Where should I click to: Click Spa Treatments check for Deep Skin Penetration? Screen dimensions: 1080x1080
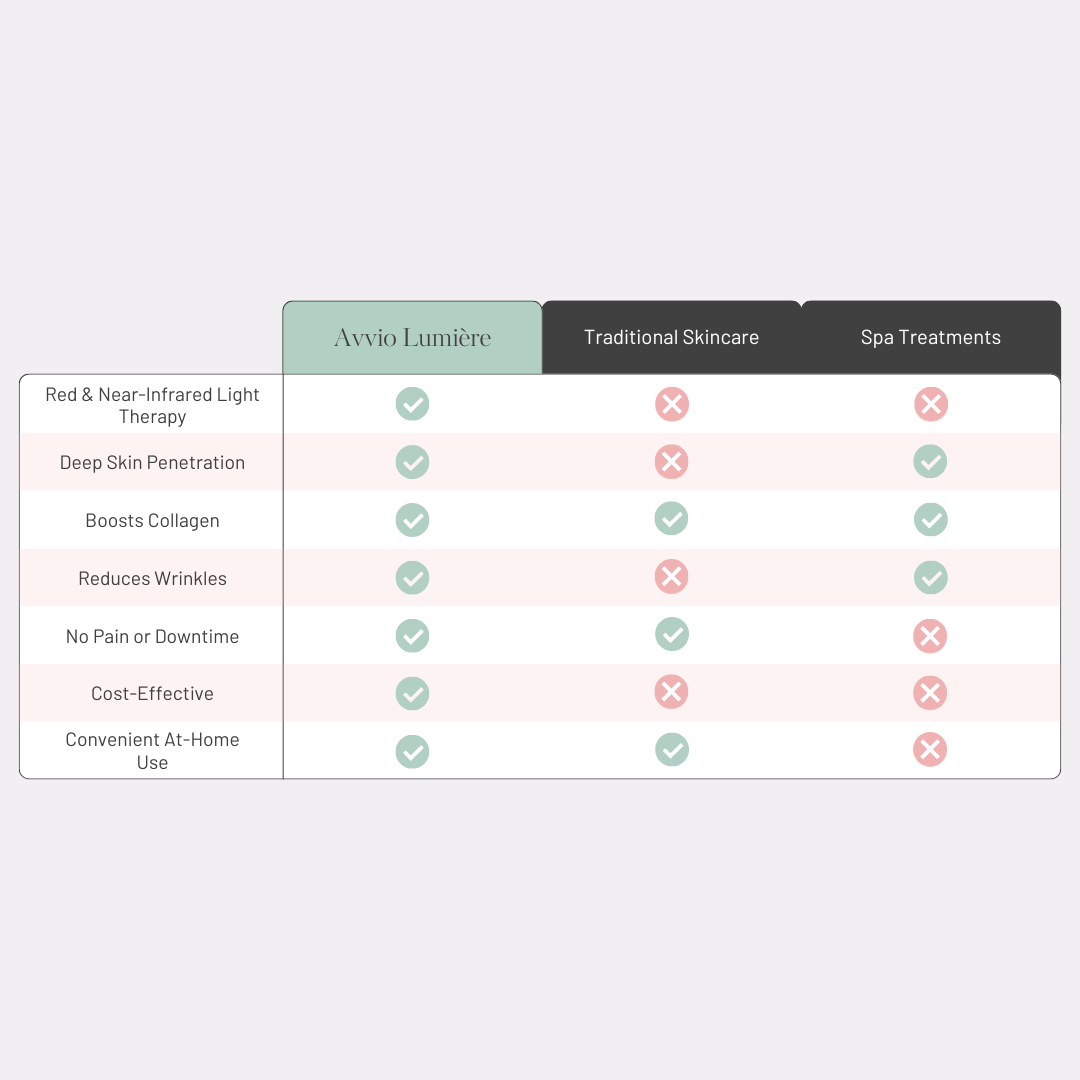click(x=930, y=461)
